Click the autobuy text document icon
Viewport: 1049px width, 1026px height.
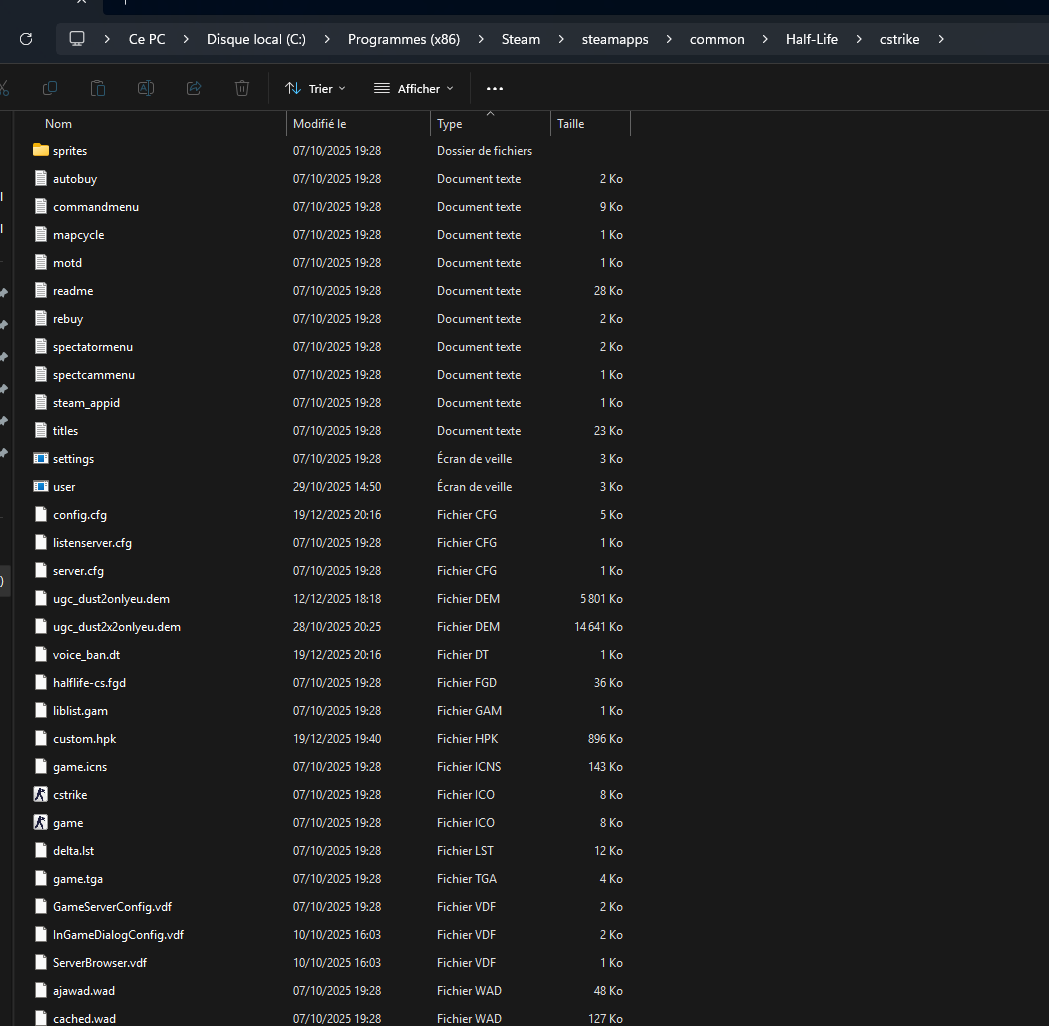pyautogui.click(x=41, y=179)
